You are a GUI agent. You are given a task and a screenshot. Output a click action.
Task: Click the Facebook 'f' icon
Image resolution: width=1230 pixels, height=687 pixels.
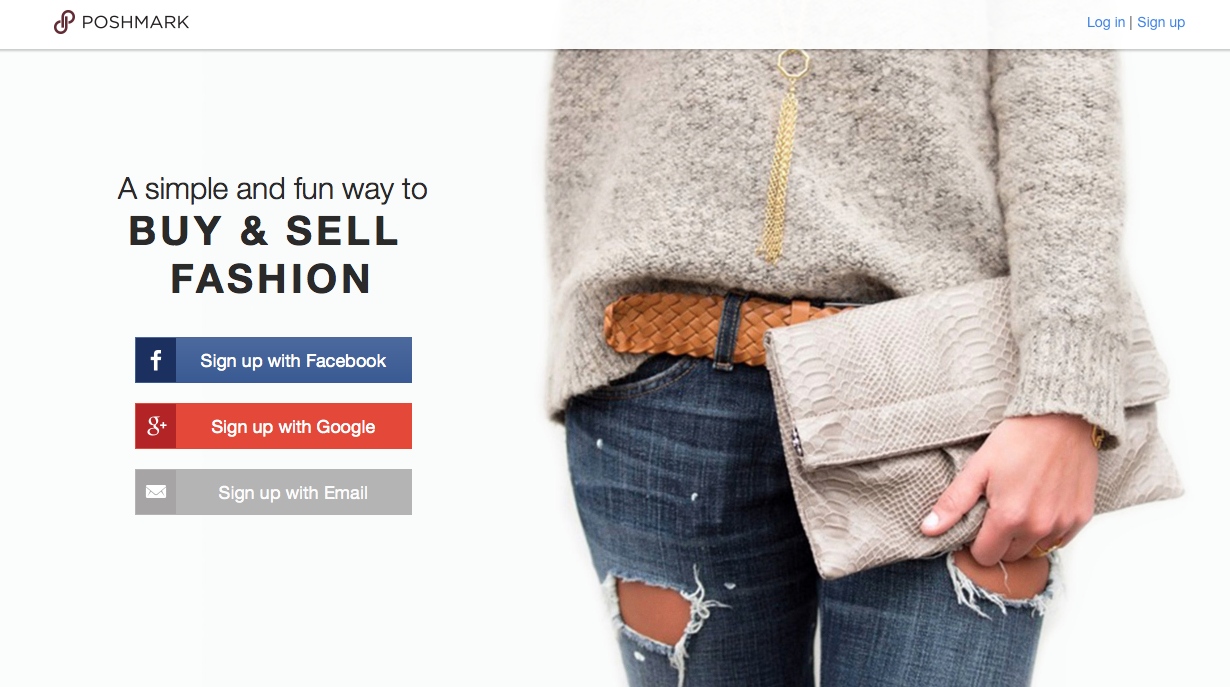pyautogui.click(x=156, y=360)
